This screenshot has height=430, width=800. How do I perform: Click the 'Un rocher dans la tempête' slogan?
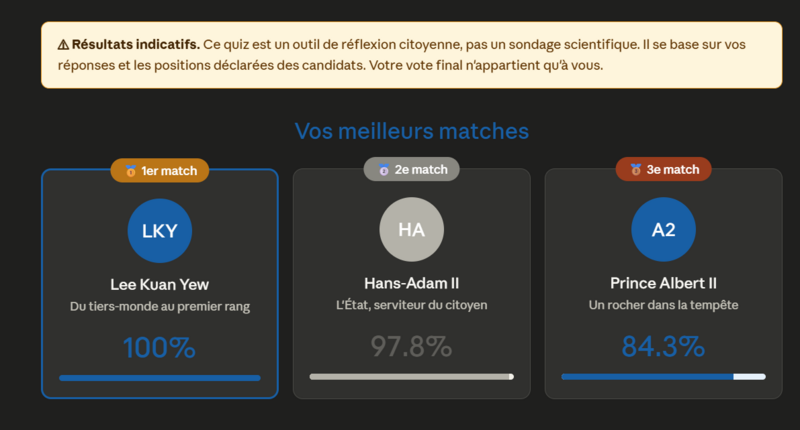(x=663, y=305)
